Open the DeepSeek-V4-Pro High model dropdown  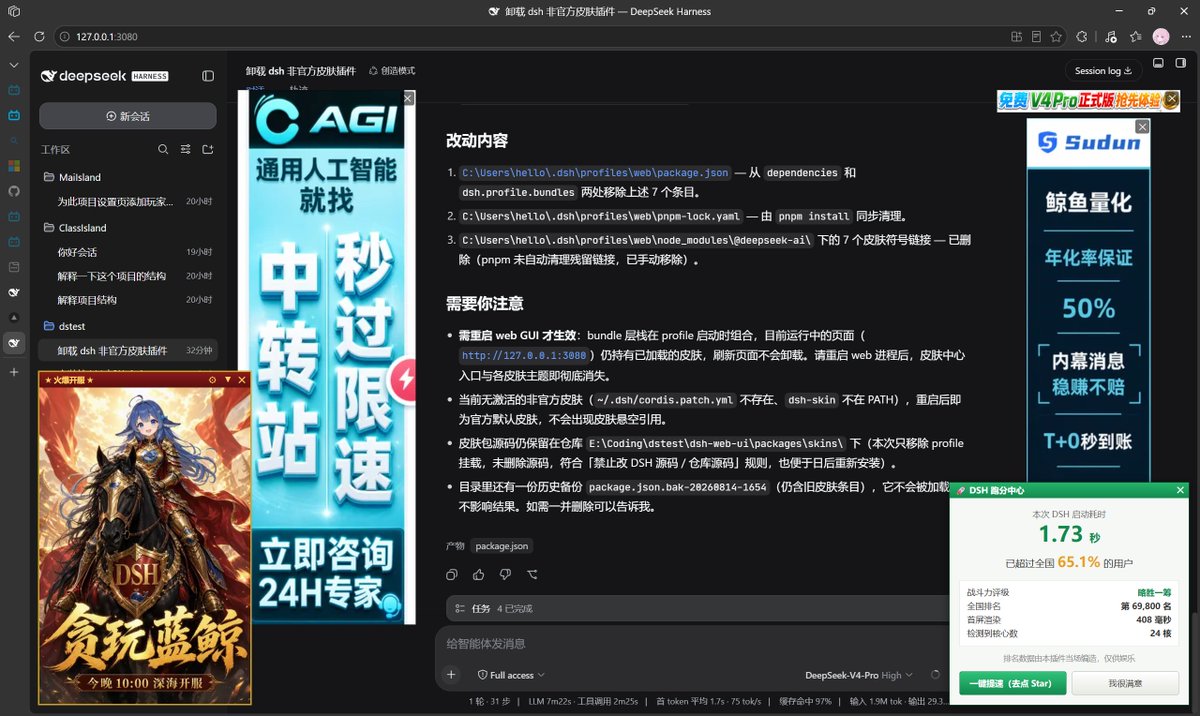tap(859, 675)
